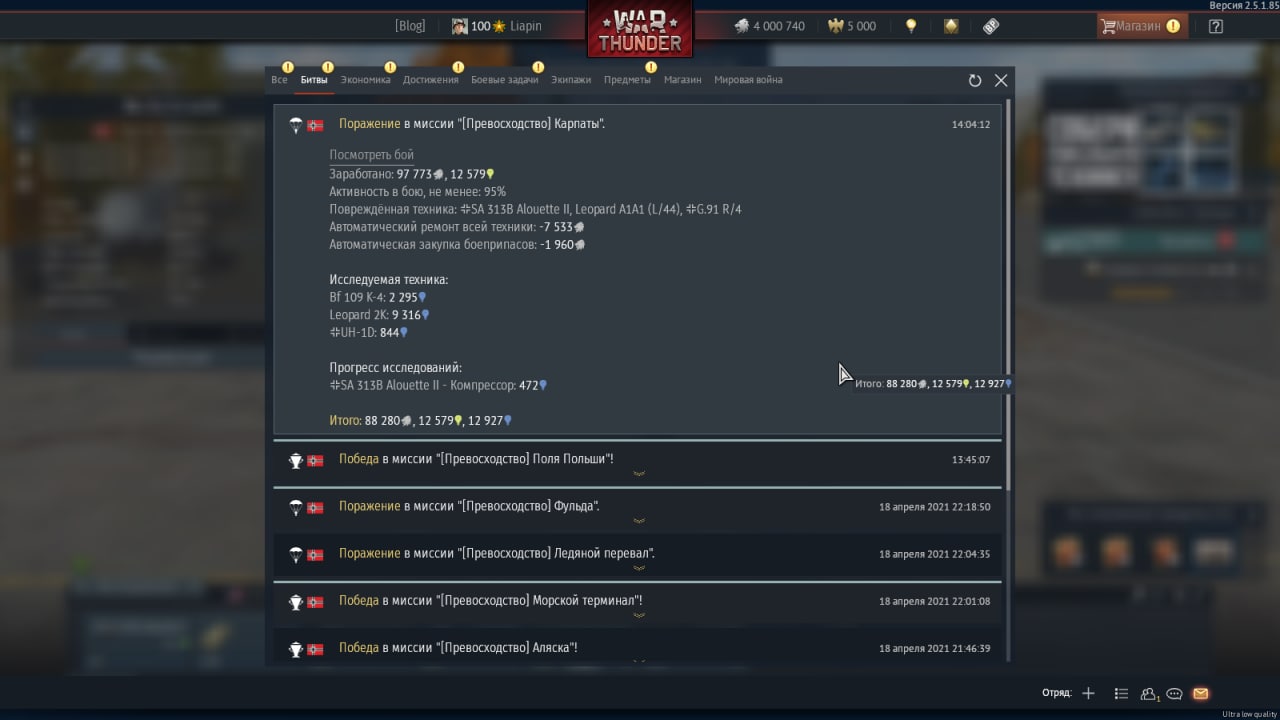
Task: Click the plus icon next to Отряд
Action: tap(1089, 693)
